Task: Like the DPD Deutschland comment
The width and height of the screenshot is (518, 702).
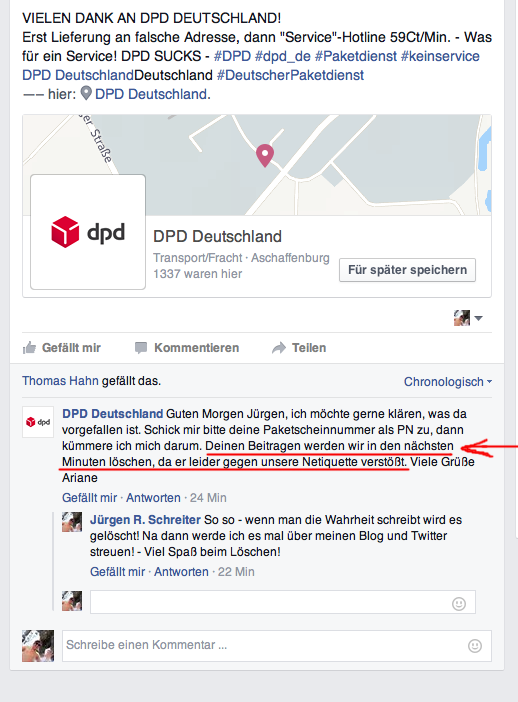Action: tap(90, 498)
